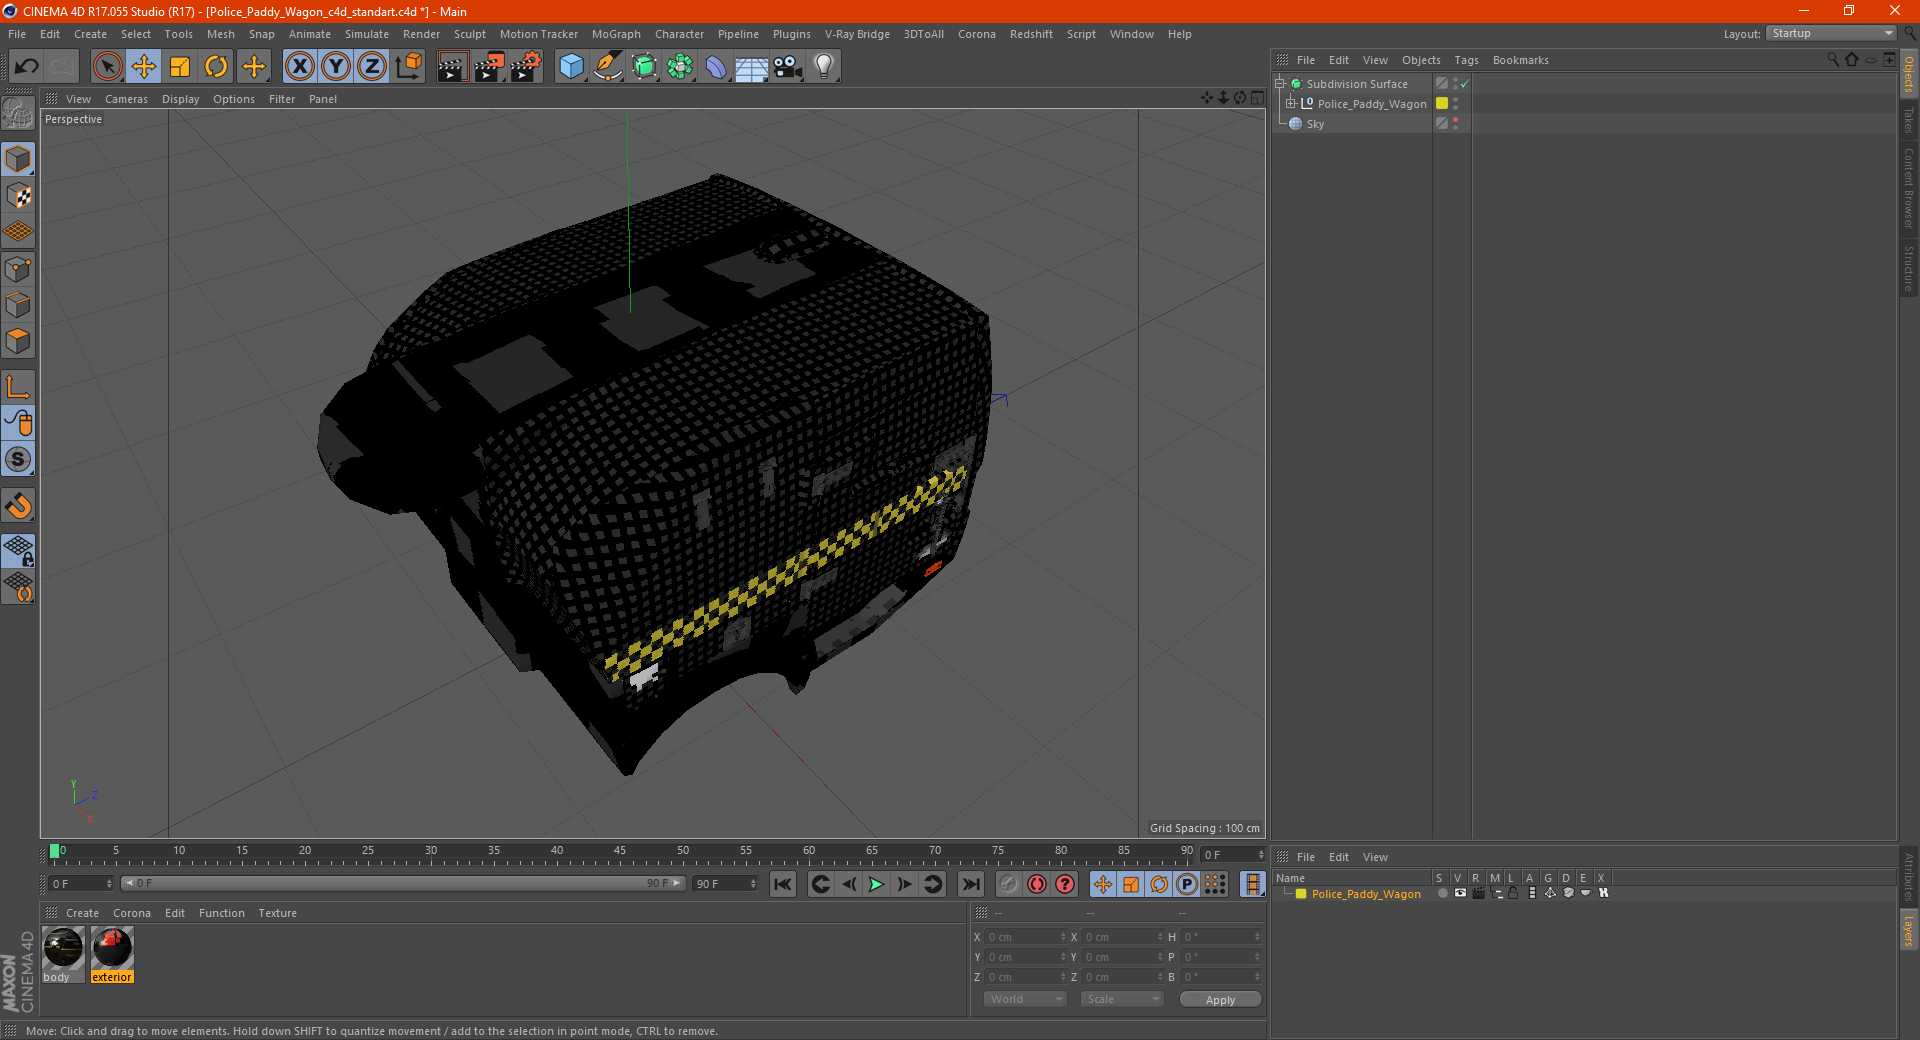Open World coordinate dropdown
This screenshot has width=1920, height=1040.
tap(1025, 999)
